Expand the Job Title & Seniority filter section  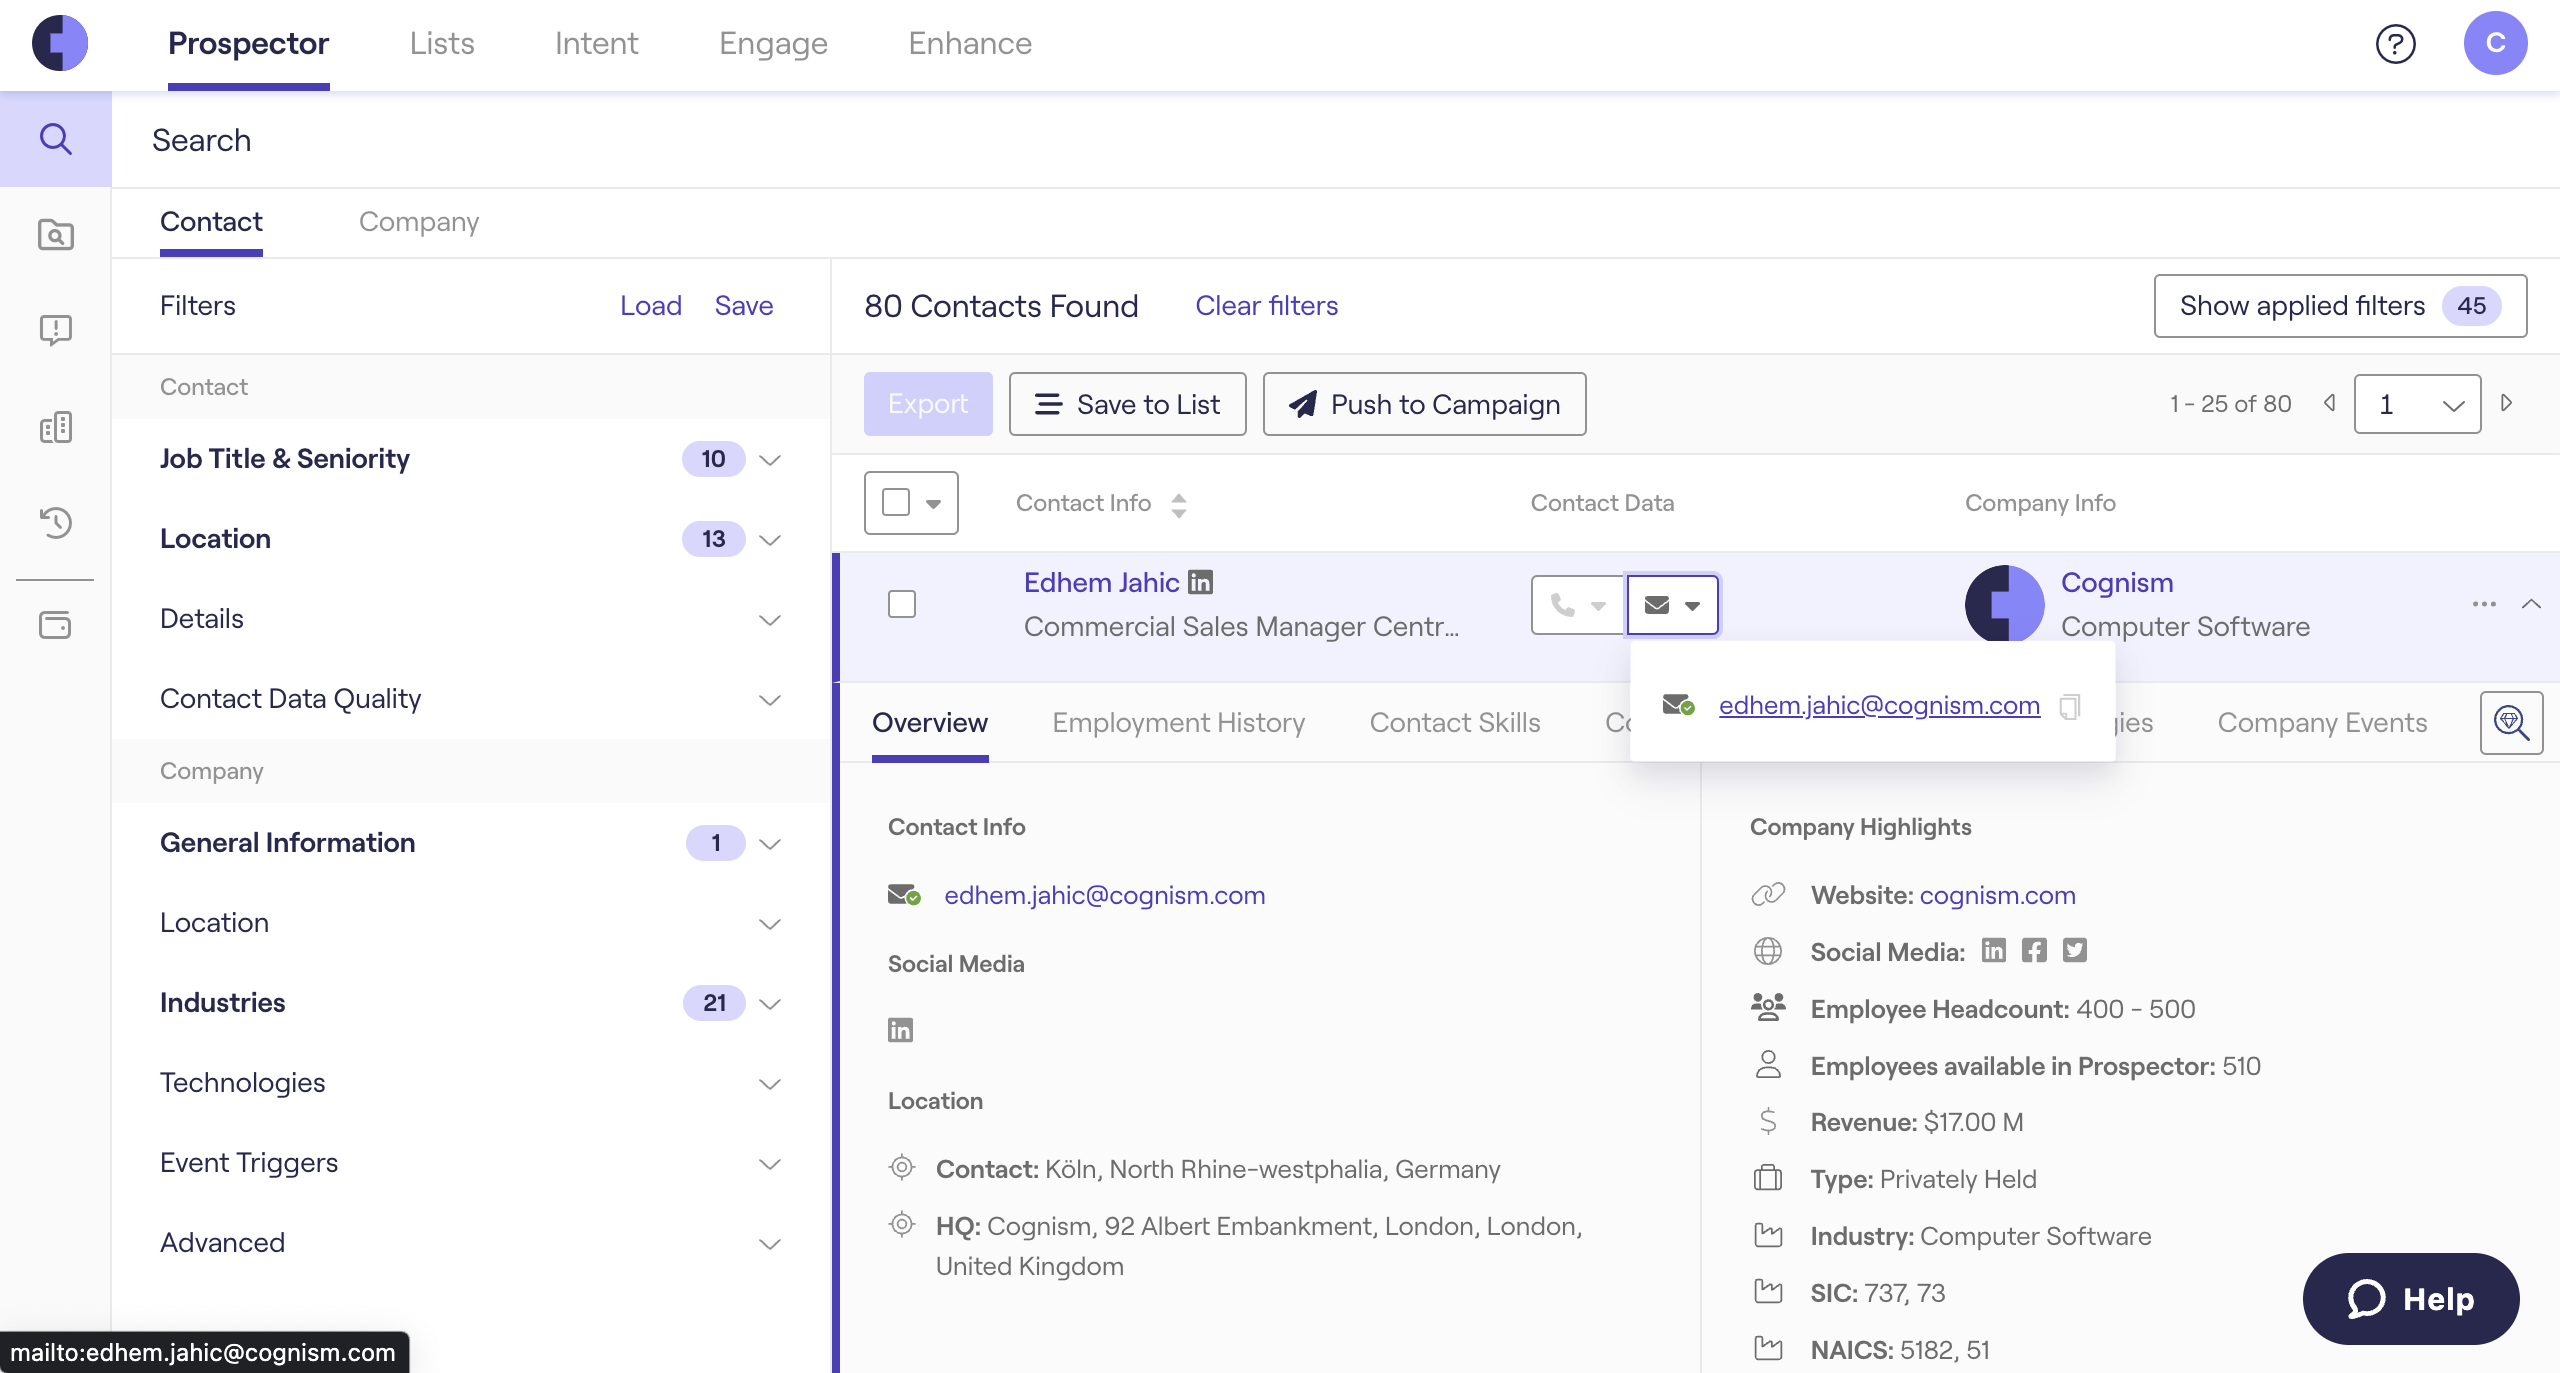point(770,457)
